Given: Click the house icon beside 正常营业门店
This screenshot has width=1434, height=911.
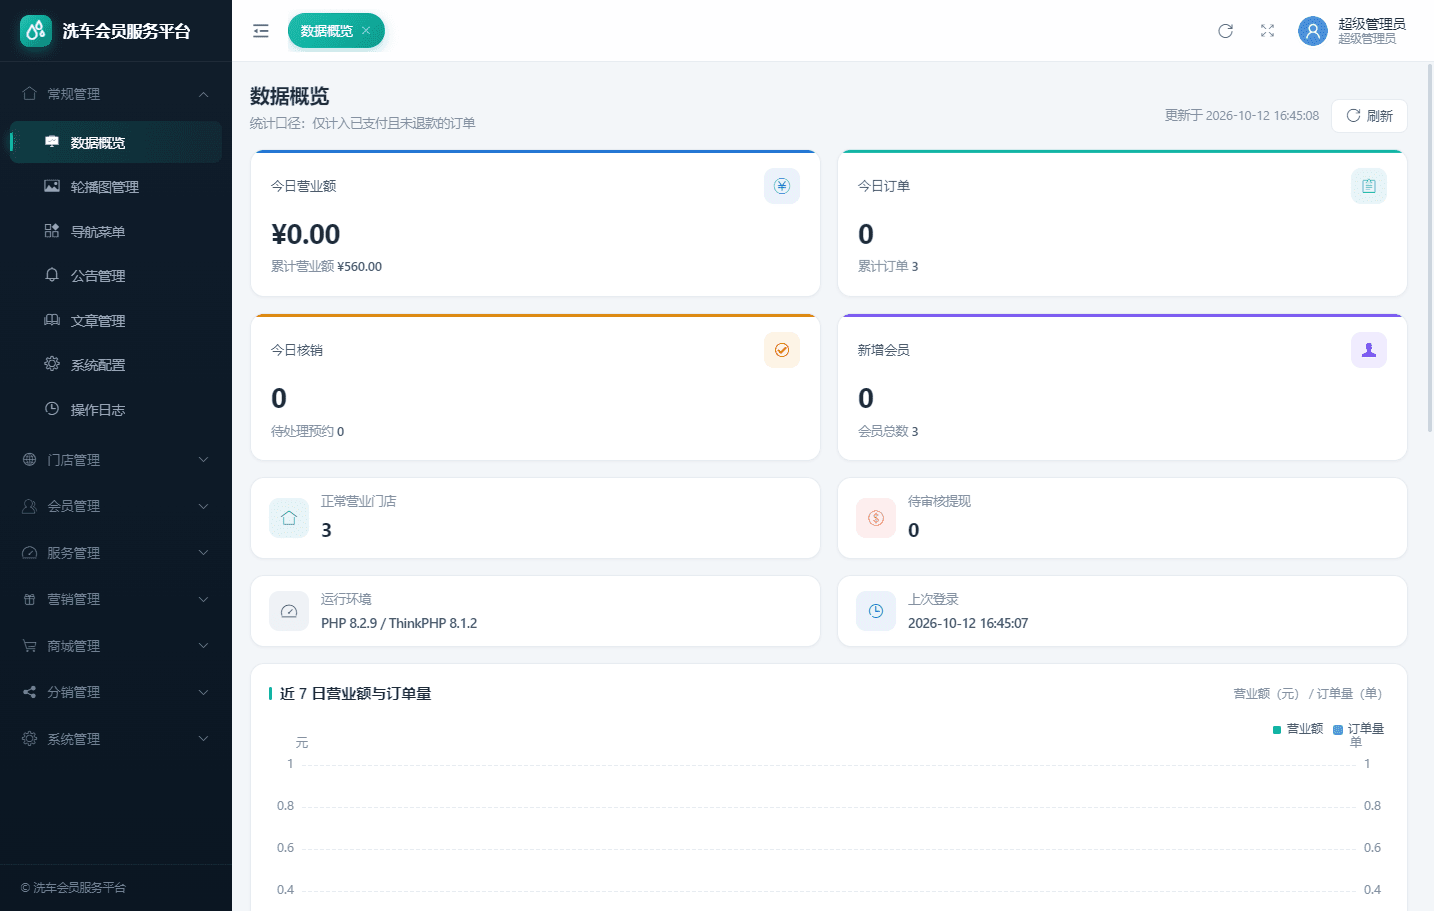Looking at the screenshot, I should coord(289,518).
